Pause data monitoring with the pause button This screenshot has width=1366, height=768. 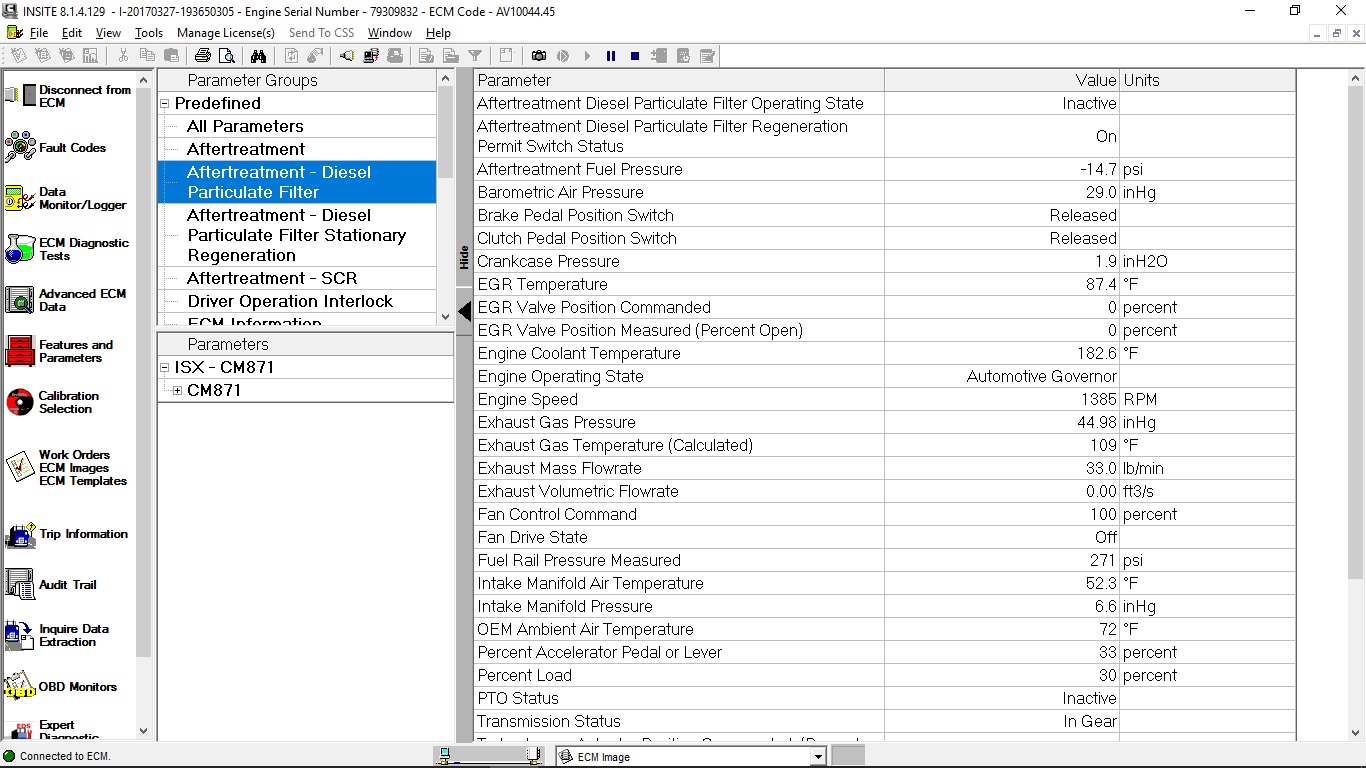pyautogui.click(x=611, y=56)
